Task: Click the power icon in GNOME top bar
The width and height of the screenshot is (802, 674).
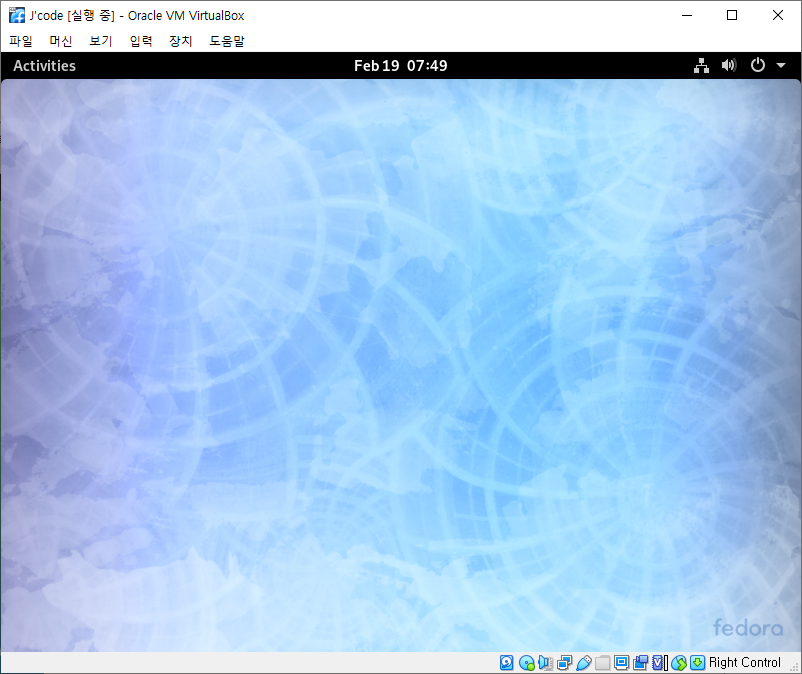Action: click(x=758, y=65)
